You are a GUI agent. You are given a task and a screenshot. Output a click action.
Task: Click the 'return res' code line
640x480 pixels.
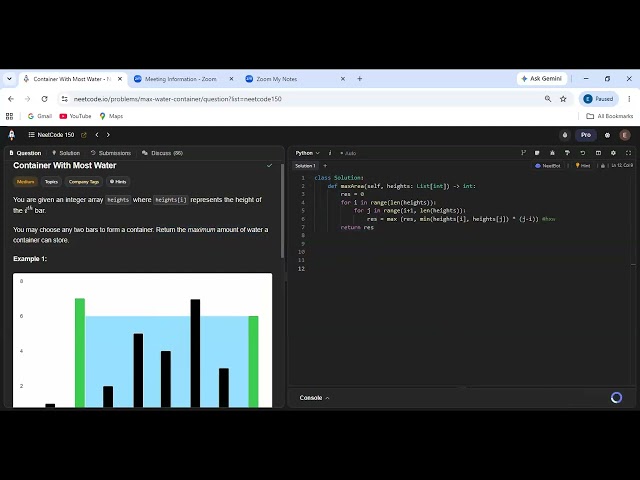tap(357, 227)
